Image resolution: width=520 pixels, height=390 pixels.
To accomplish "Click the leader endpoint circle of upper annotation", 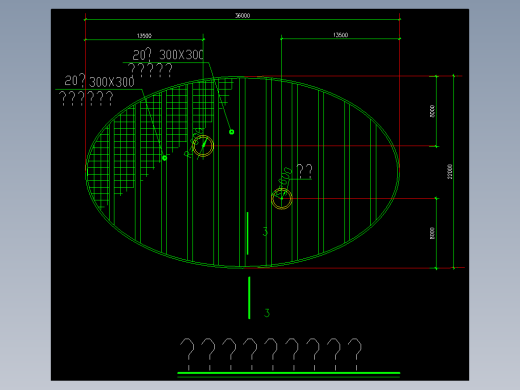I will click(x=232, y=132).
